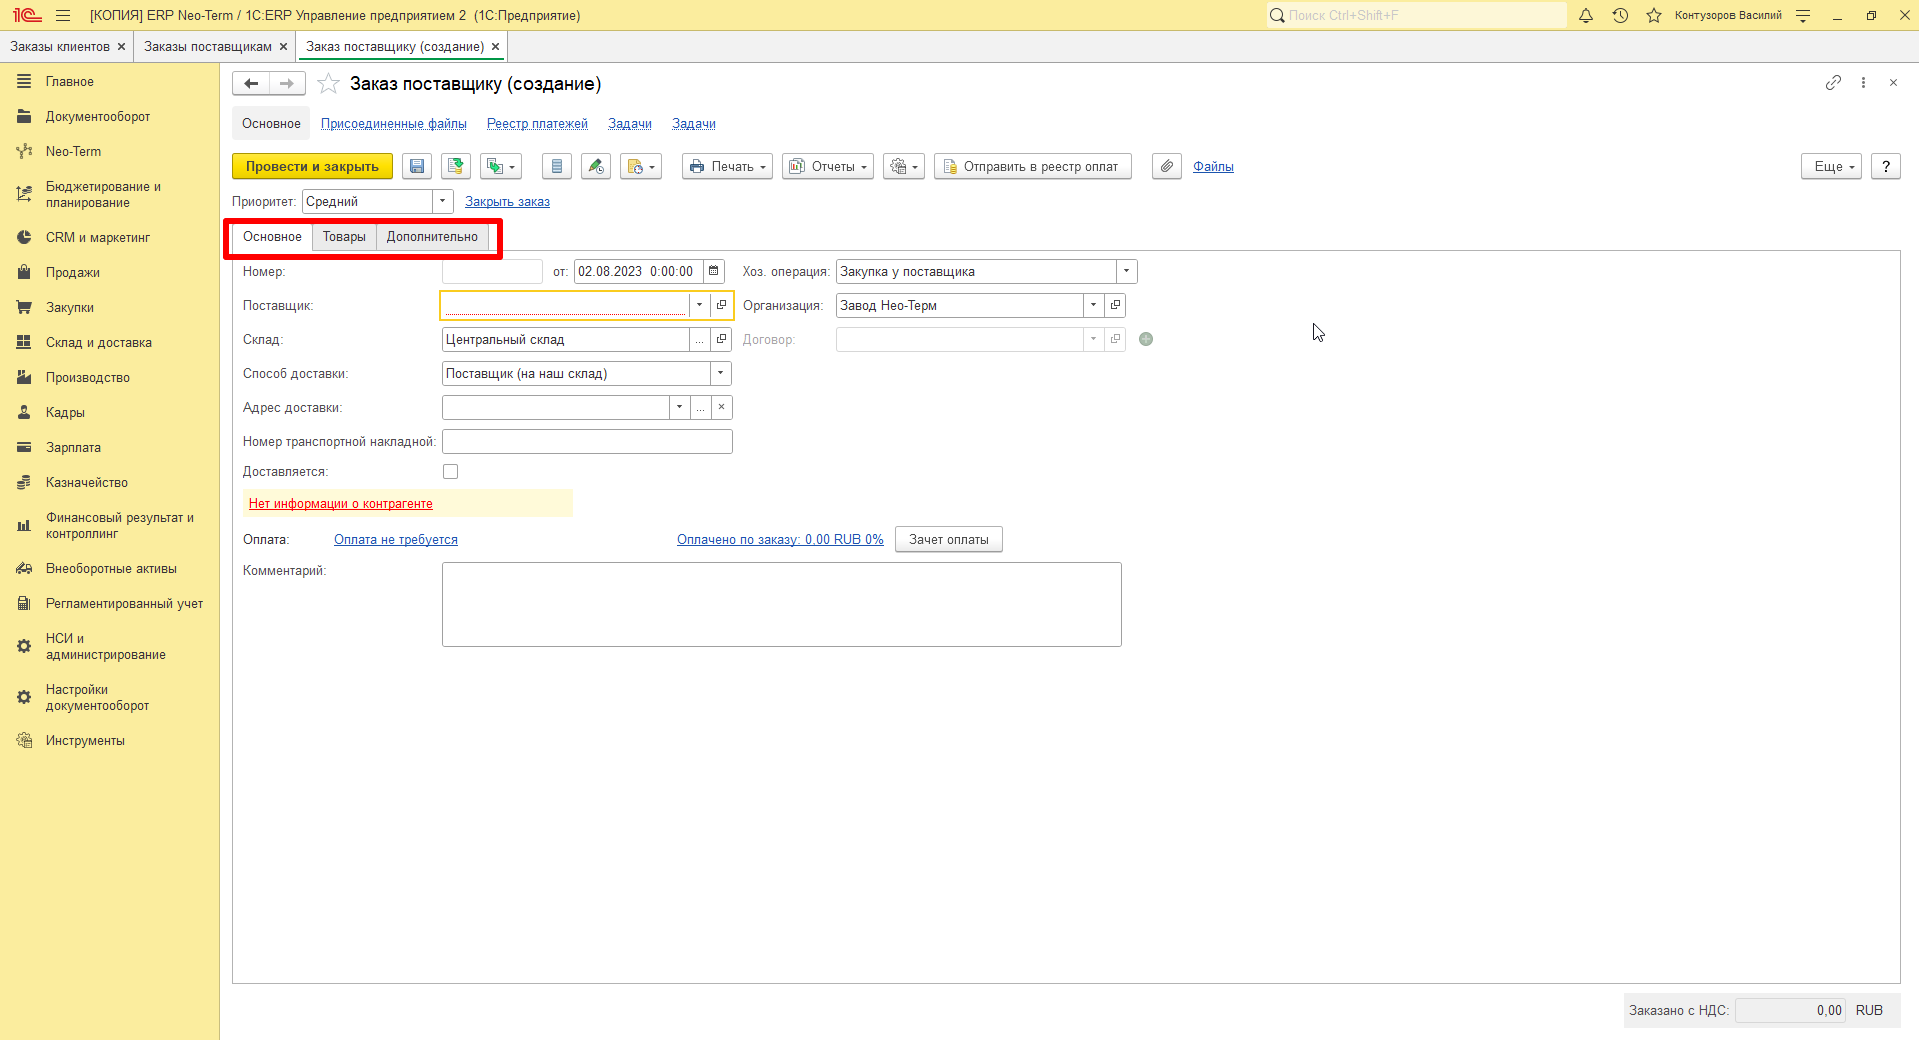Open the history clock icon in the title bar
Viewport: 1919px width, 1040px height.
(1620, 15)
